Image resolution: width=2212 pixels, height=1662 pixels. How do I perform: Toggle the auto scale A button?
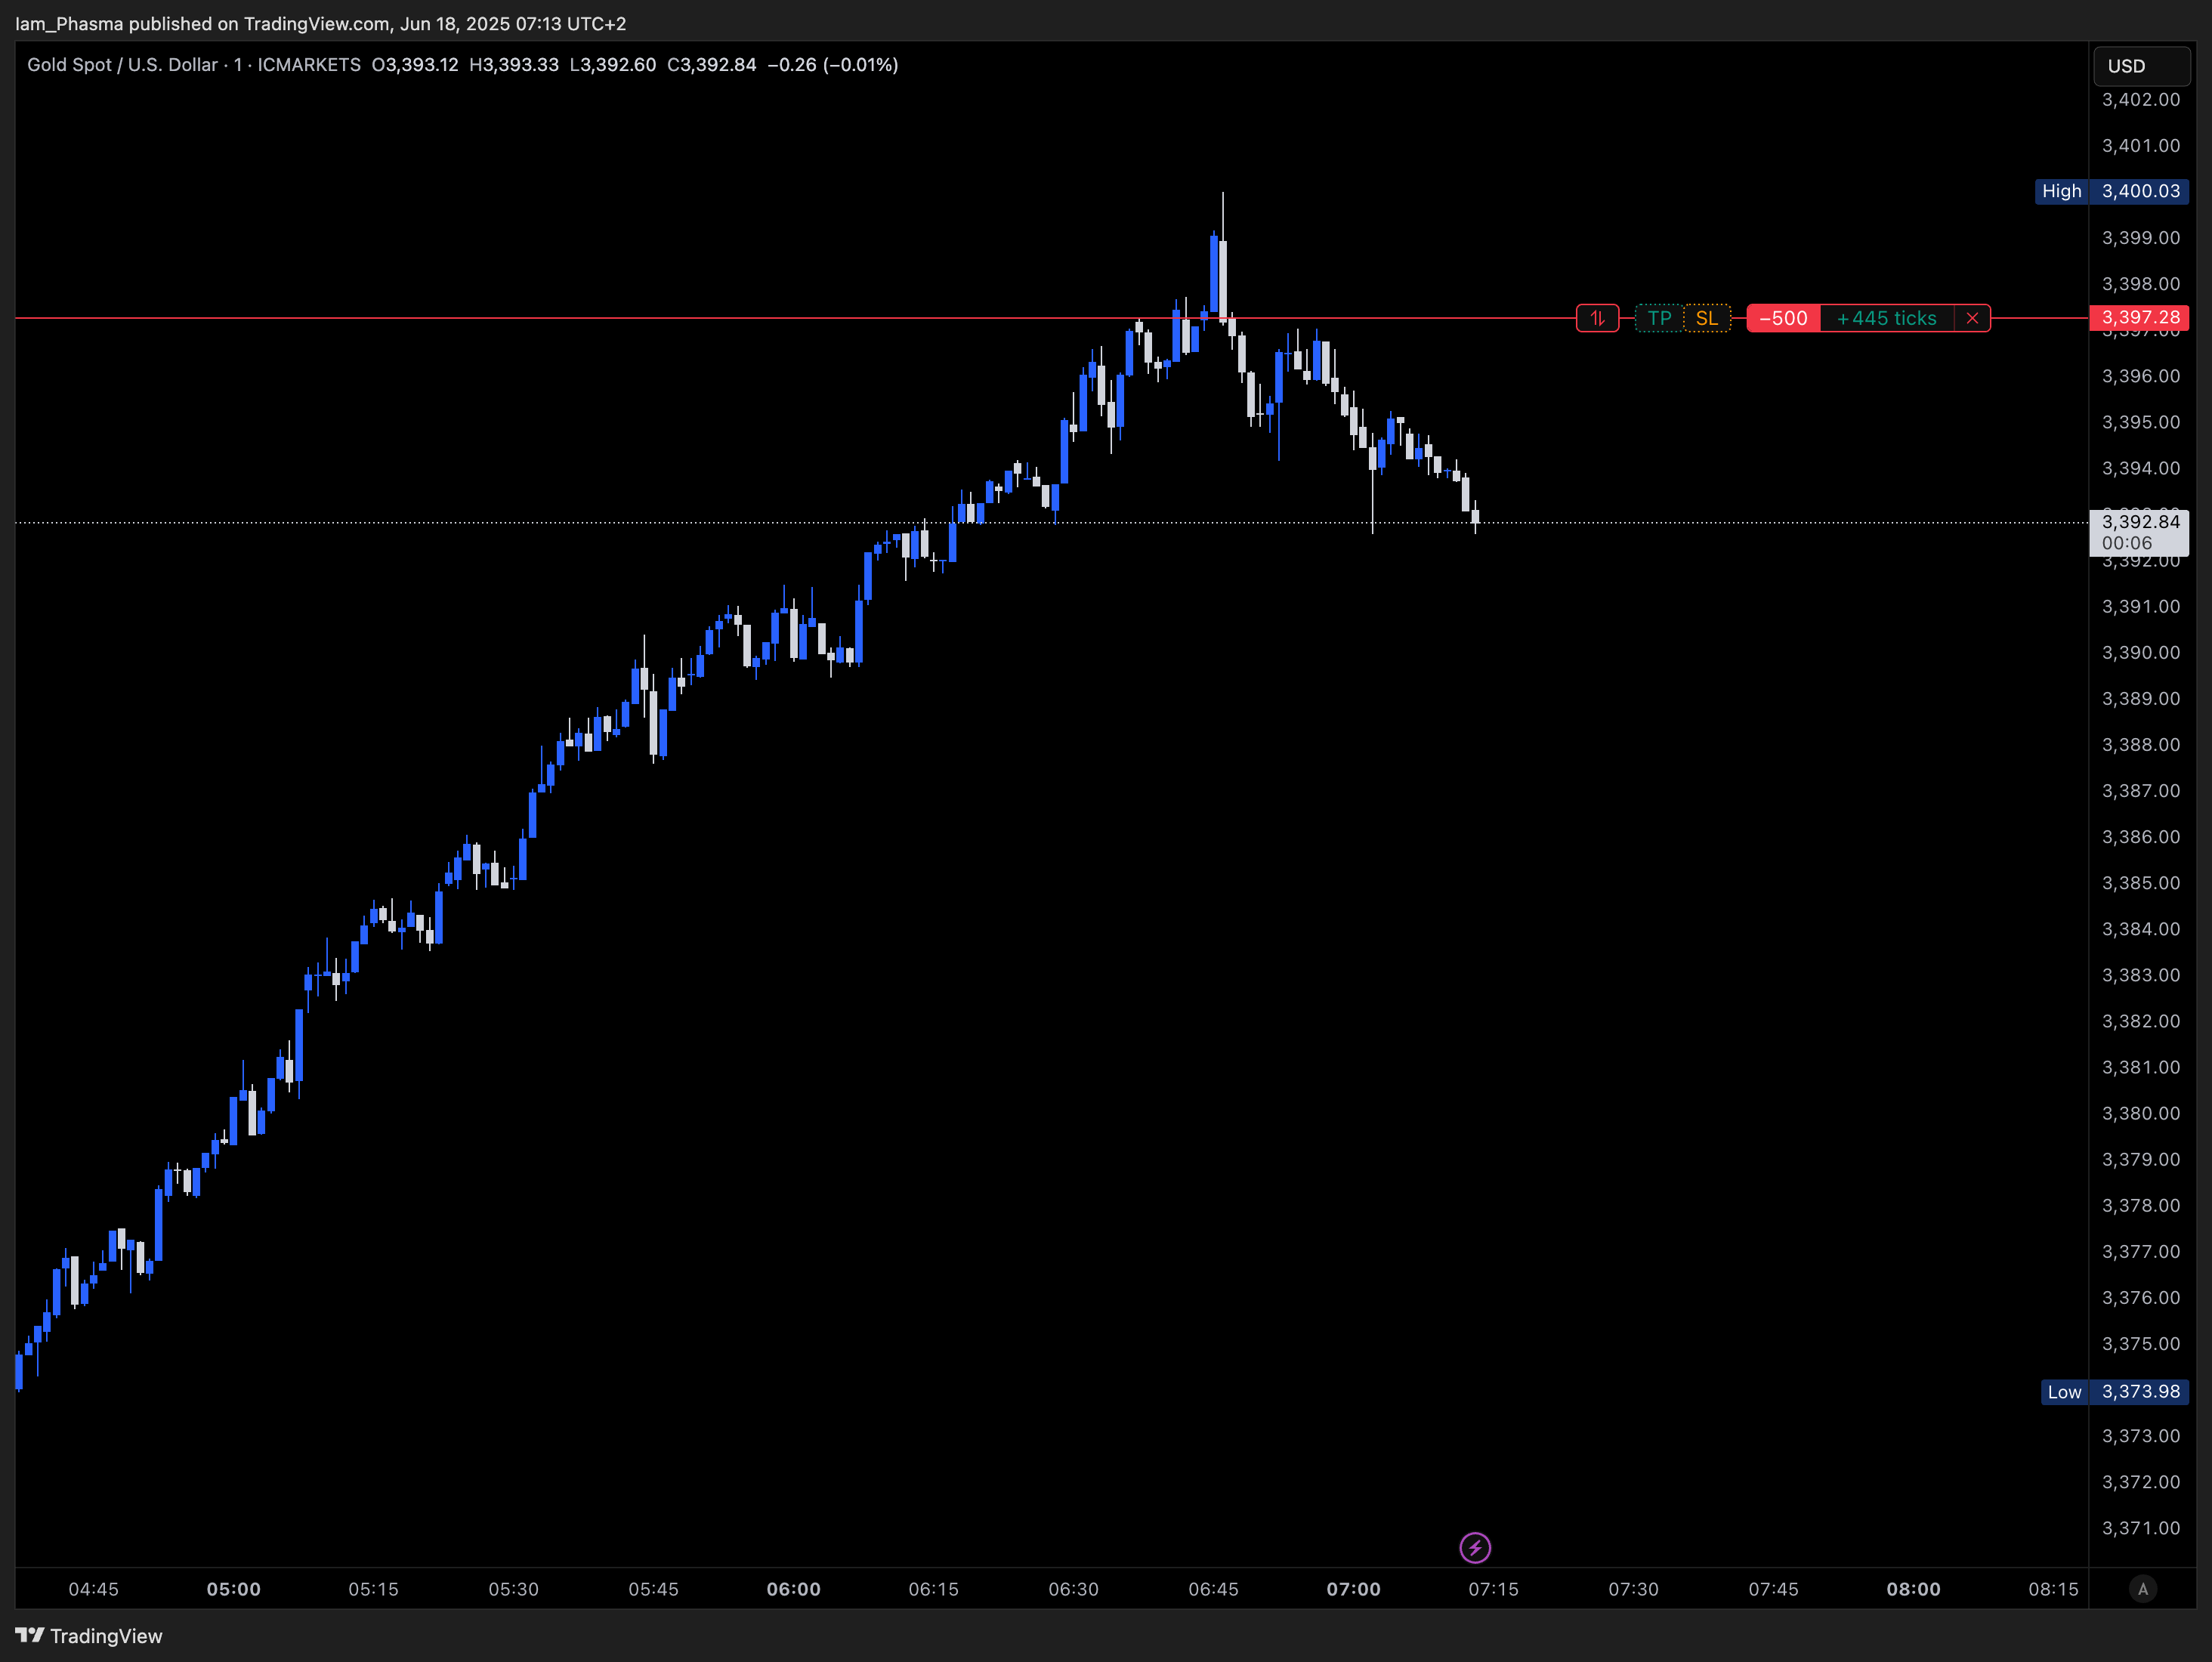click(x=2142, y=1589)
